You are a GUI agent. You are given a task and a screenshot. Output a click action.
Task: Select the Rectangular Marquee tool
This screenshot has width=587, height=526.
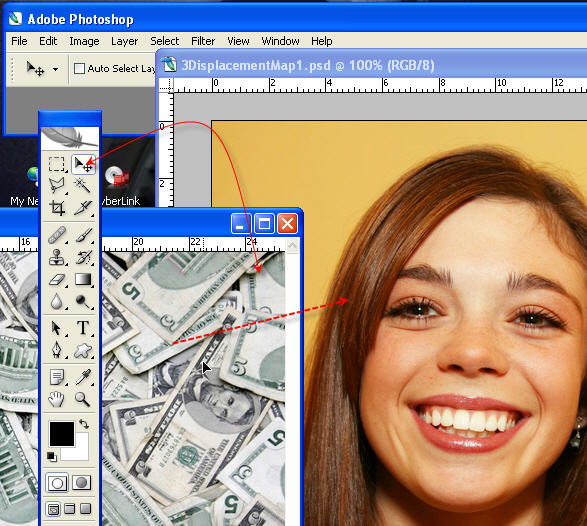[57, 164]
